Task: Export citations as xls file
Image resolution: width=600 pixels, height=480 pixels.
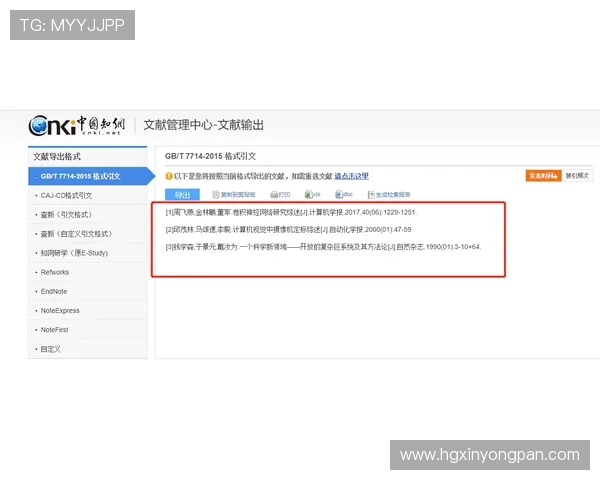Action: click(312, 194)
